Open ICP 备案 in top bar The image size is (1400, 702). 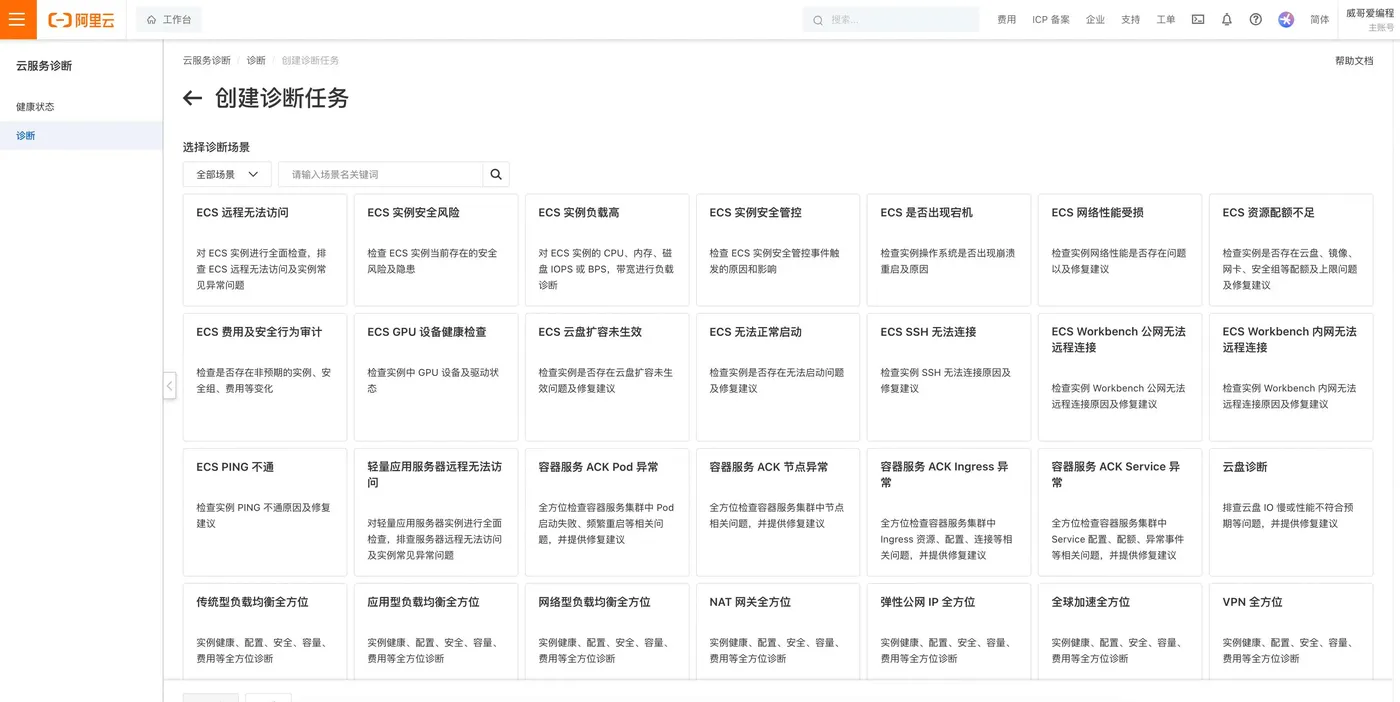(x=1051, y=19)
